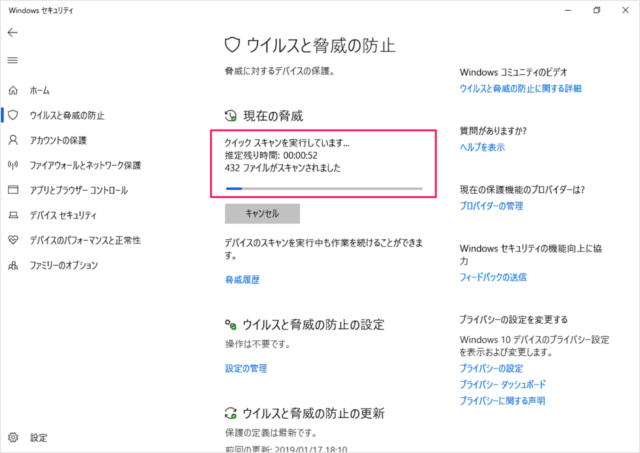
Task: Click the current threats clock icon
Action: coord(231,116)
